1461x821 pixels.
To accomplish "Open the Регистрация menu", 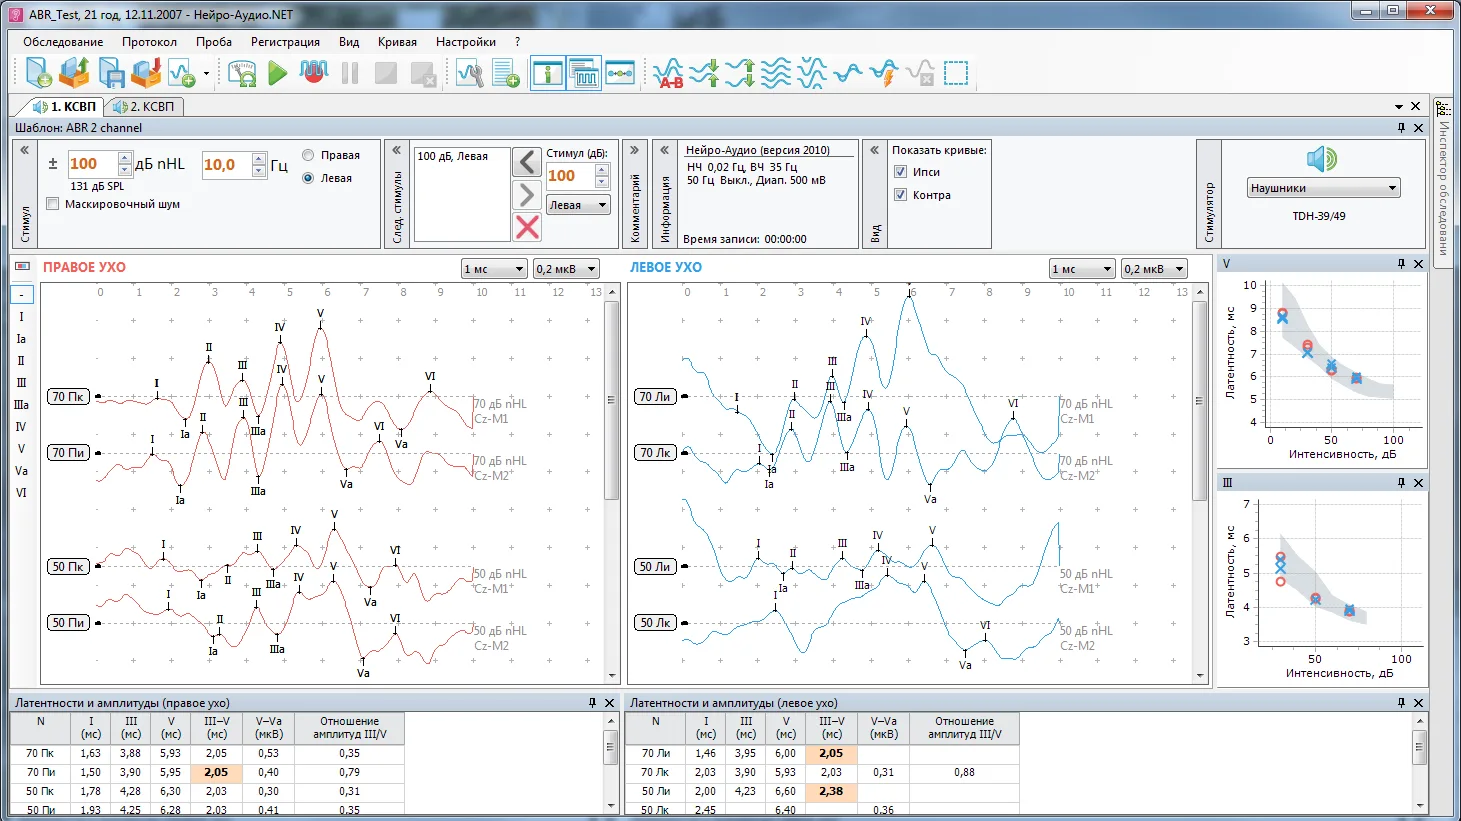I will pos(285,42).
